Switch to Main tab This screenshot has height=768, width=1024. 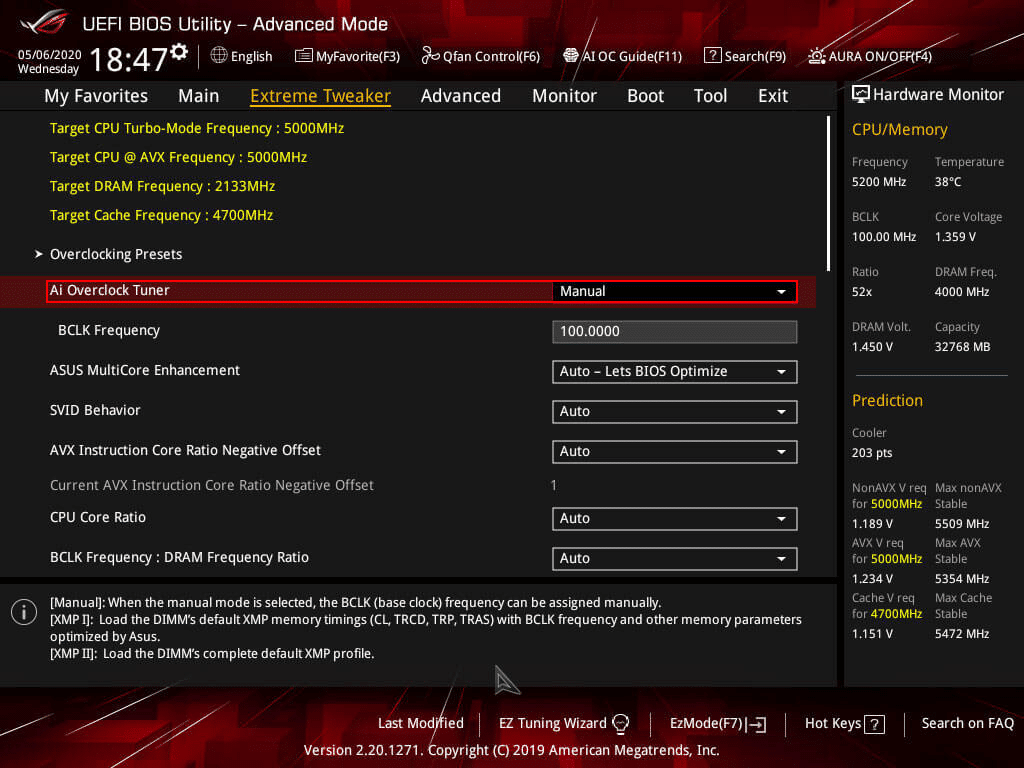pos(199,96)
